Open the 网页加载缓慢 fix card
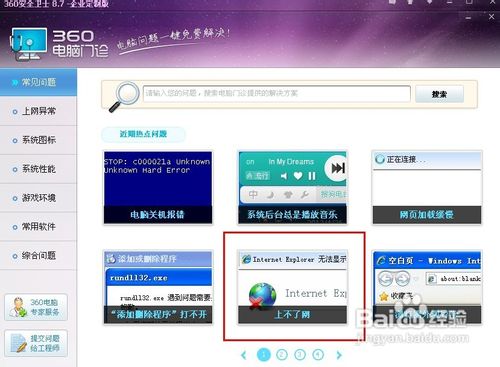The image size is (500, 367). point(427,187)
